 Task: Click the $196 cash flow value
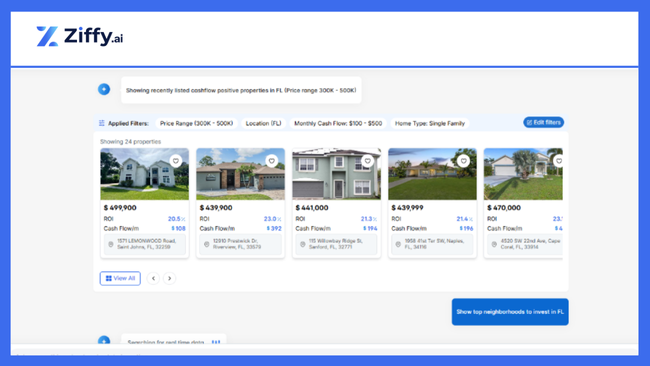coord(466,228)
